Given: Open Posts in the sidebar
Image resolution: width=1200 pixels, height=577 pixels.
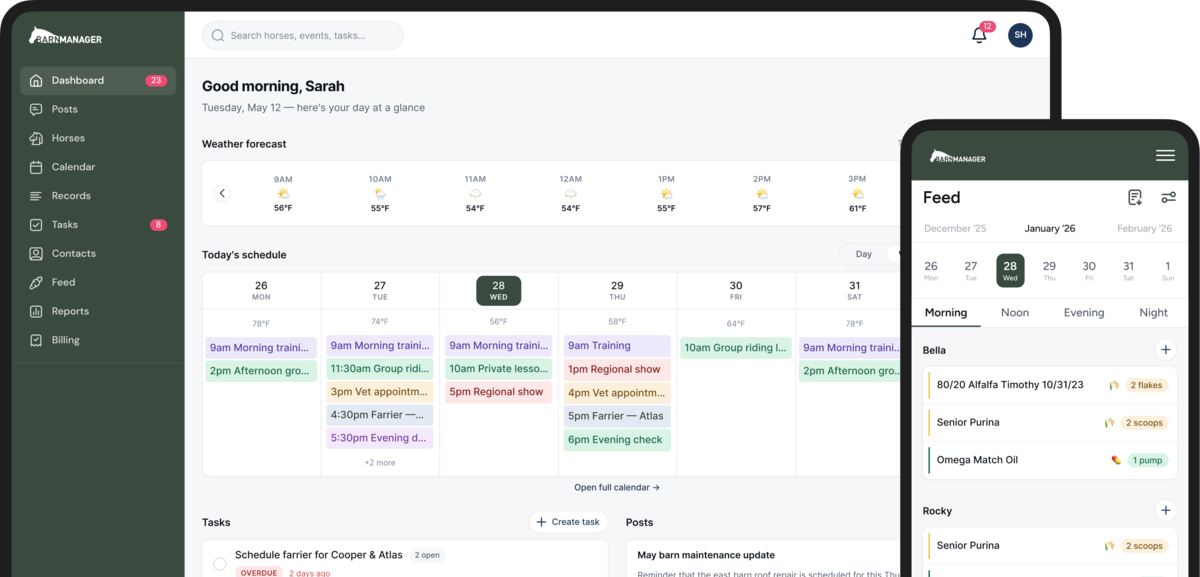Looking at the screenshot, I should [x=98, y=109].
